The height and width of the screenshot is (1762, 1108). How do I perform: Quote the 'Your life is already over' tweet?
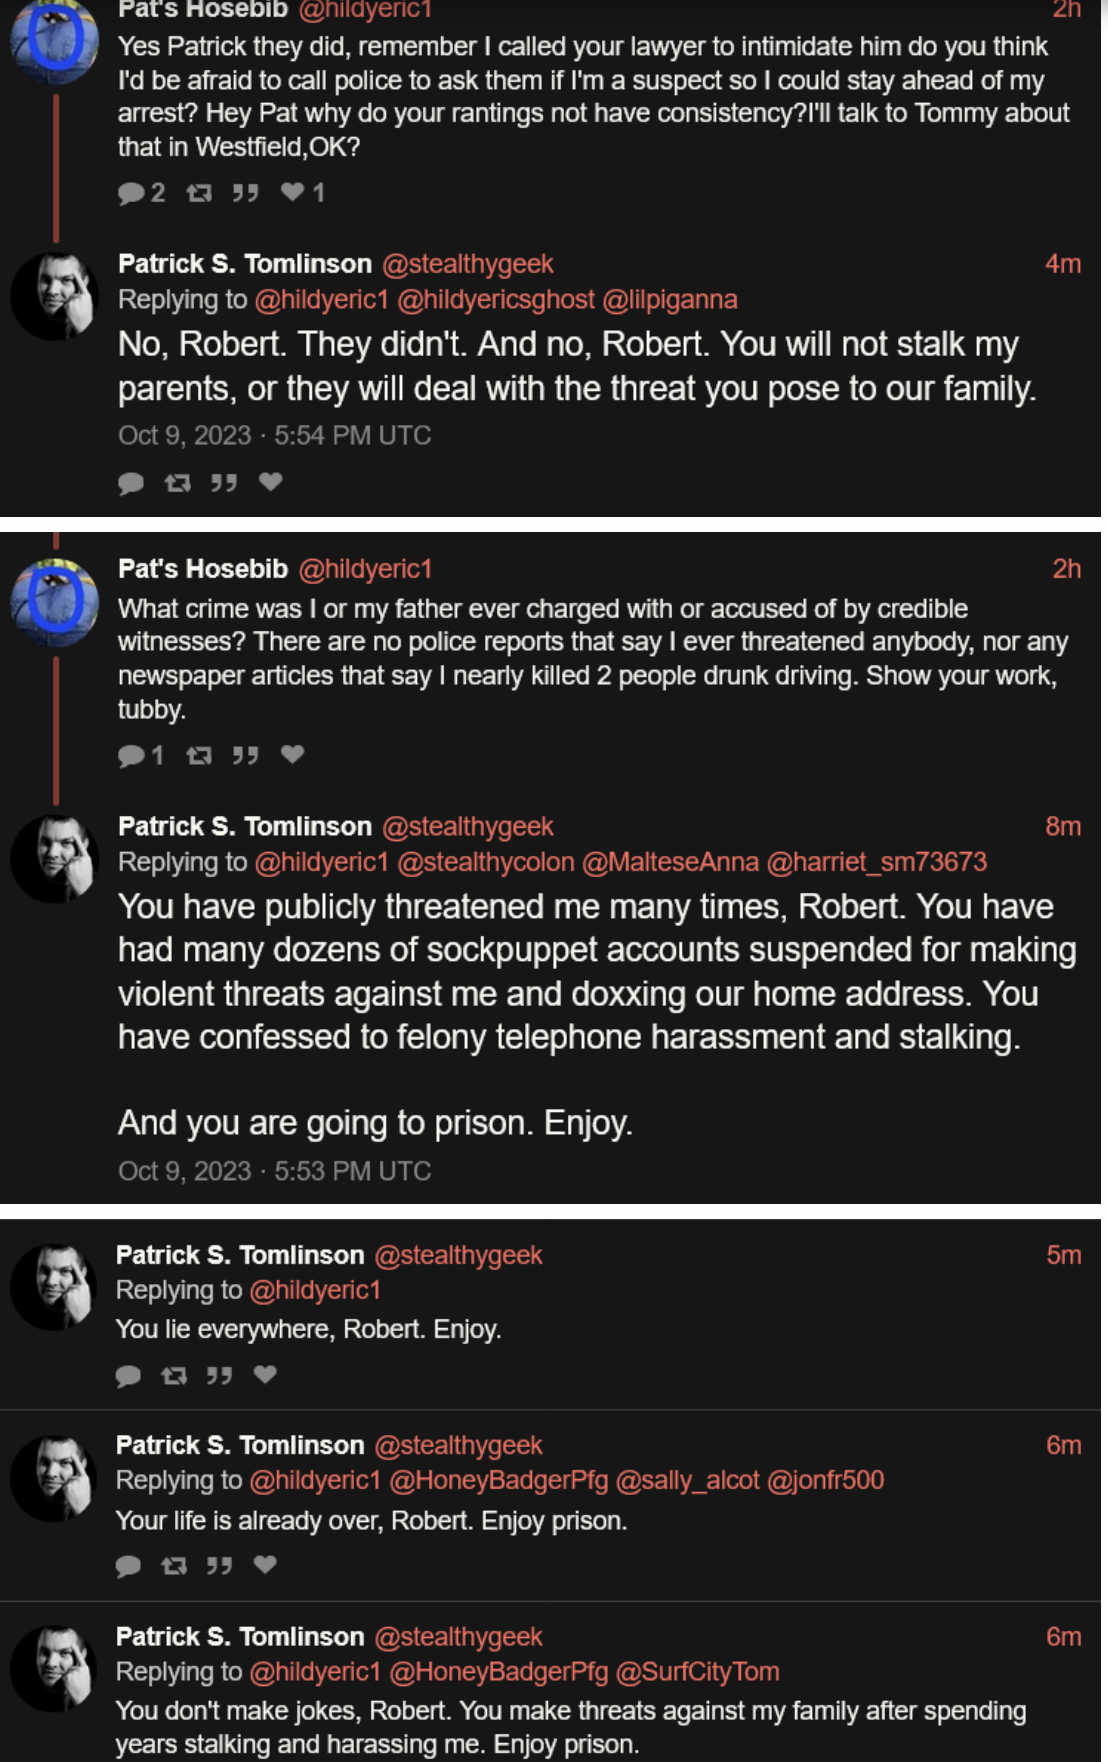point(219,1566)
